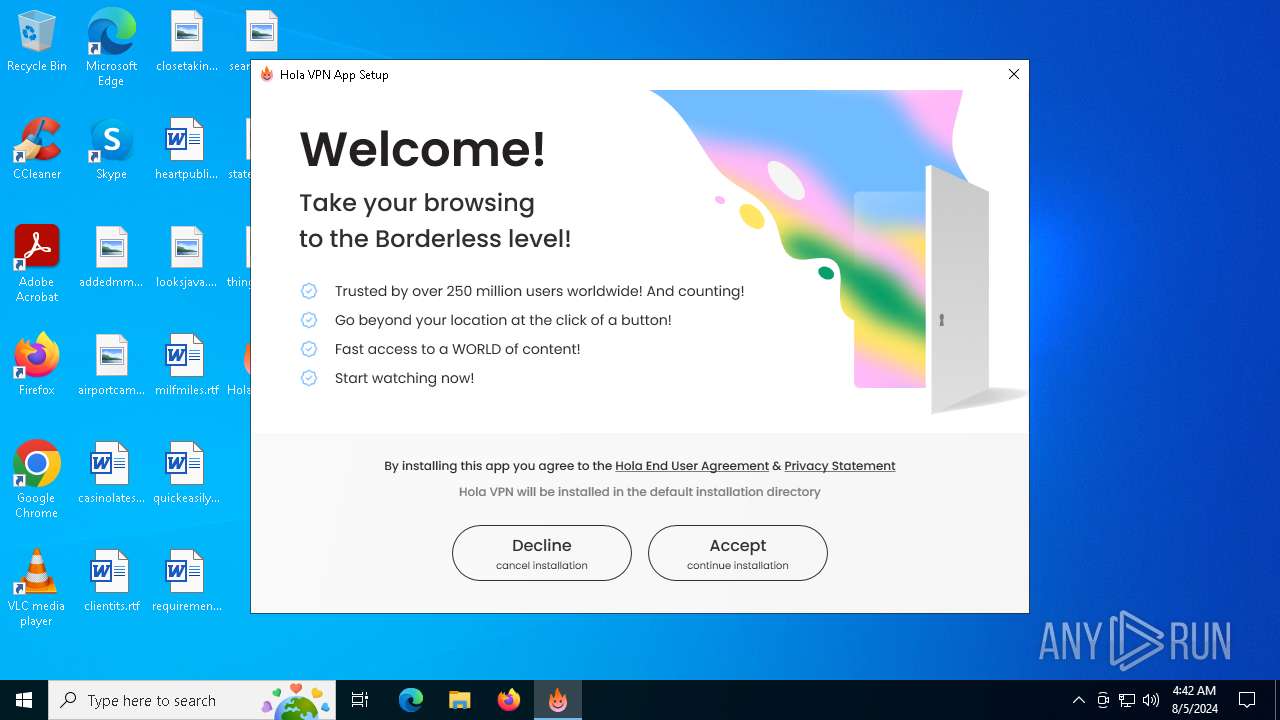This screenshot has width=1280, height=720.
Task: Open File Explorer from the taskbar
Action: (x=460, y=700)
